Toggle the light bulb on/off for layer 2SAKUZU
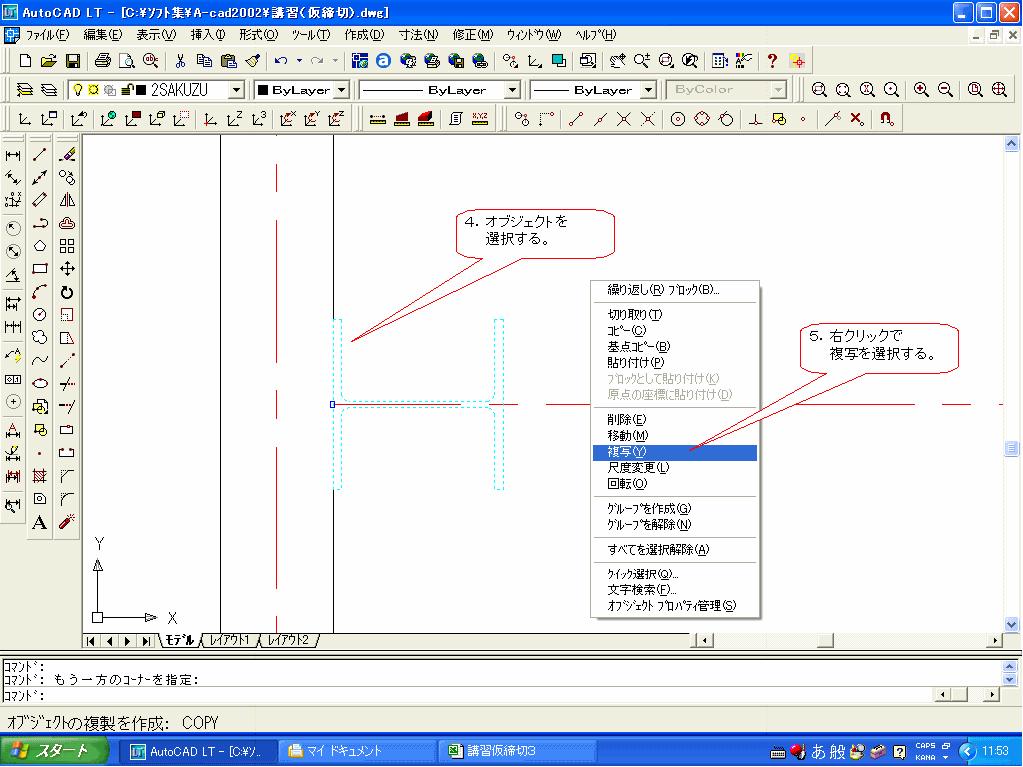1023x767 pixels. pyautogui.click(x=78, y=89)
